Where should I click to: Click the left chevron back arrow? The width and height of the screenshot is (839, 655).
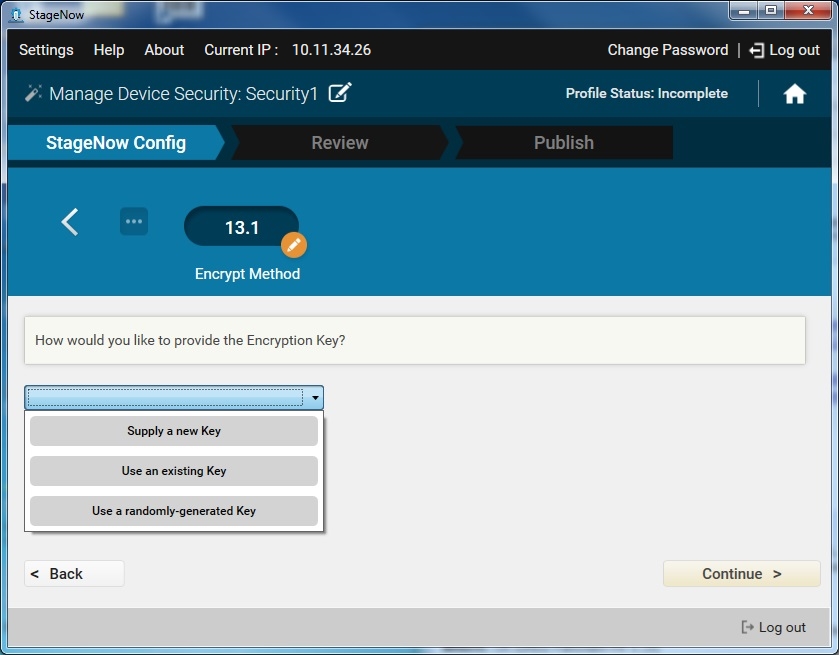[x=70, y=222]
